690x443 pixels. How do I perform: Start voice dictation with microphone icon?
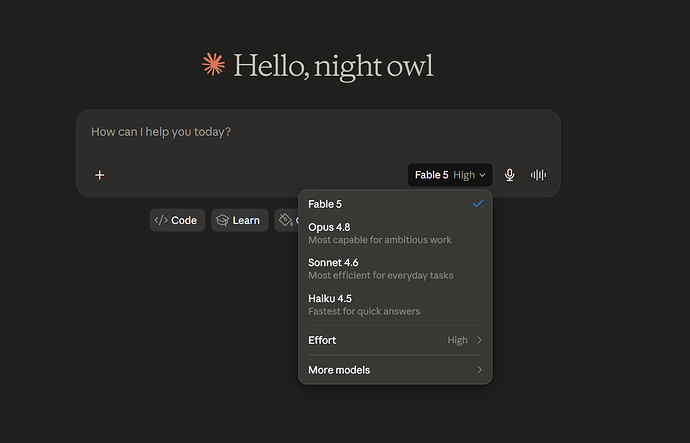coord(509,175)
